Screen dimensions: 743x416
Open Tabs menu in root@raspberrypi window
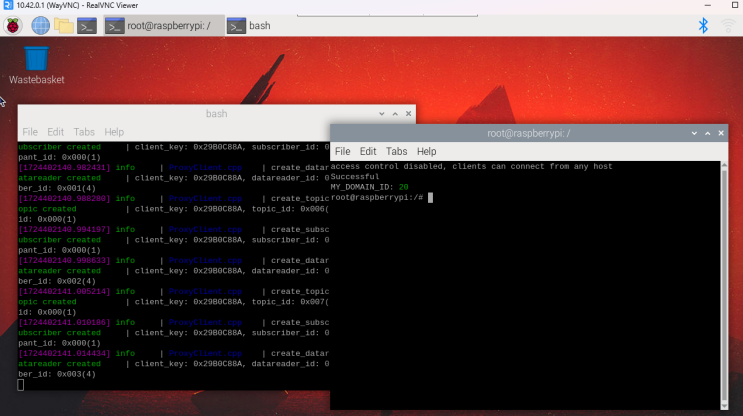coord(397,151)
